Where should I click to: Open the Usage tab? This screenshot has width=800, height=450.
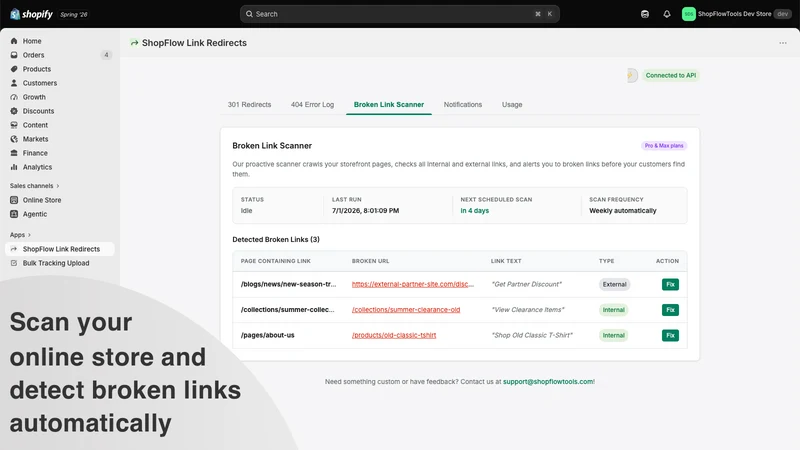point(512,105)
